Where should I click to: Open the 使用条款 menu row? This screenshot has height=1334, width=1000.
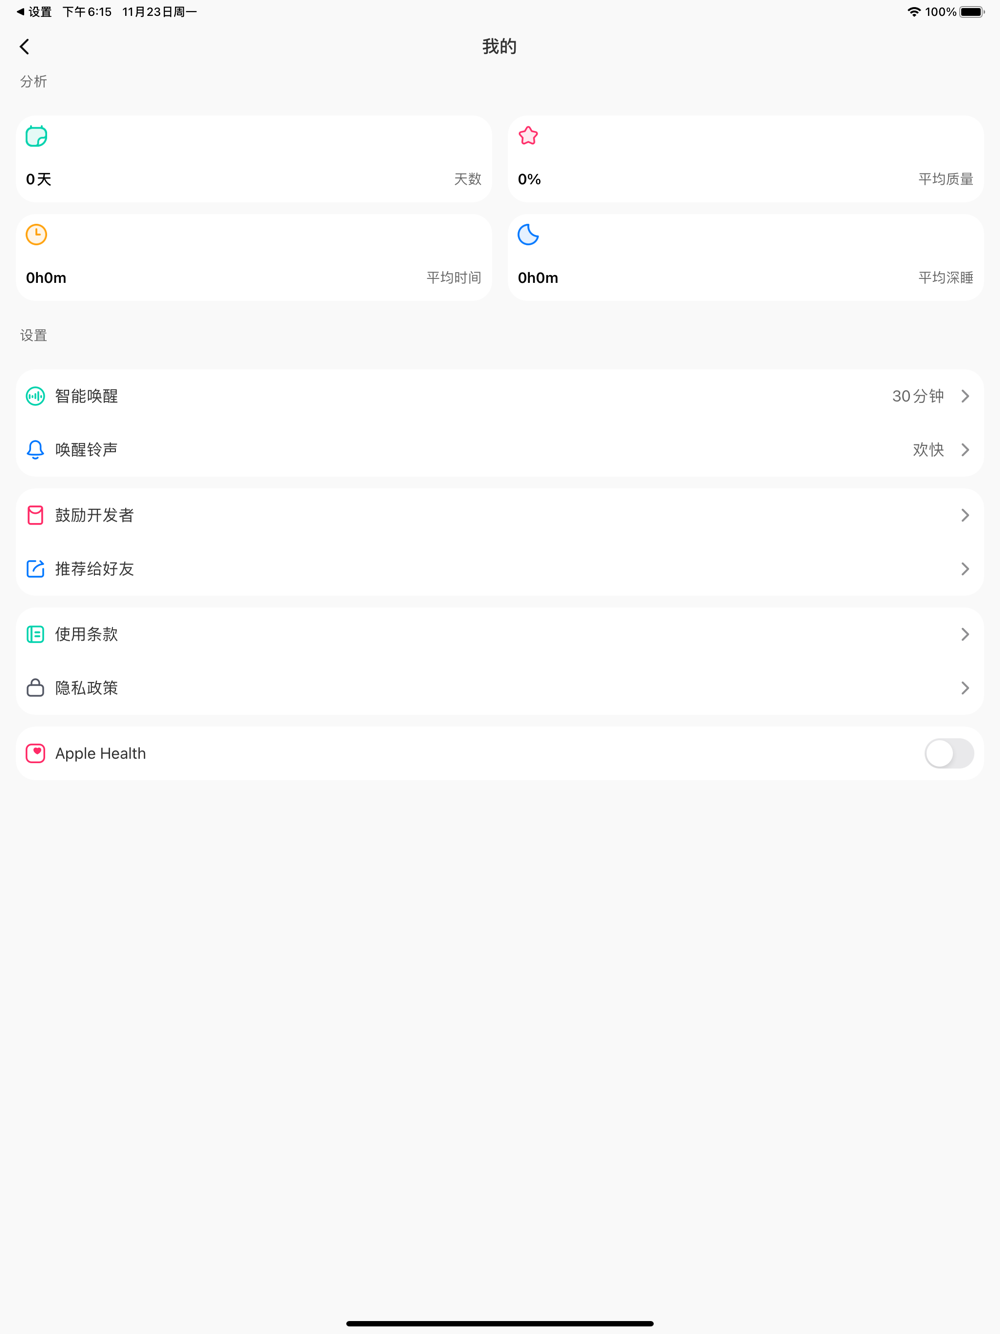click(x=500, y=634)
